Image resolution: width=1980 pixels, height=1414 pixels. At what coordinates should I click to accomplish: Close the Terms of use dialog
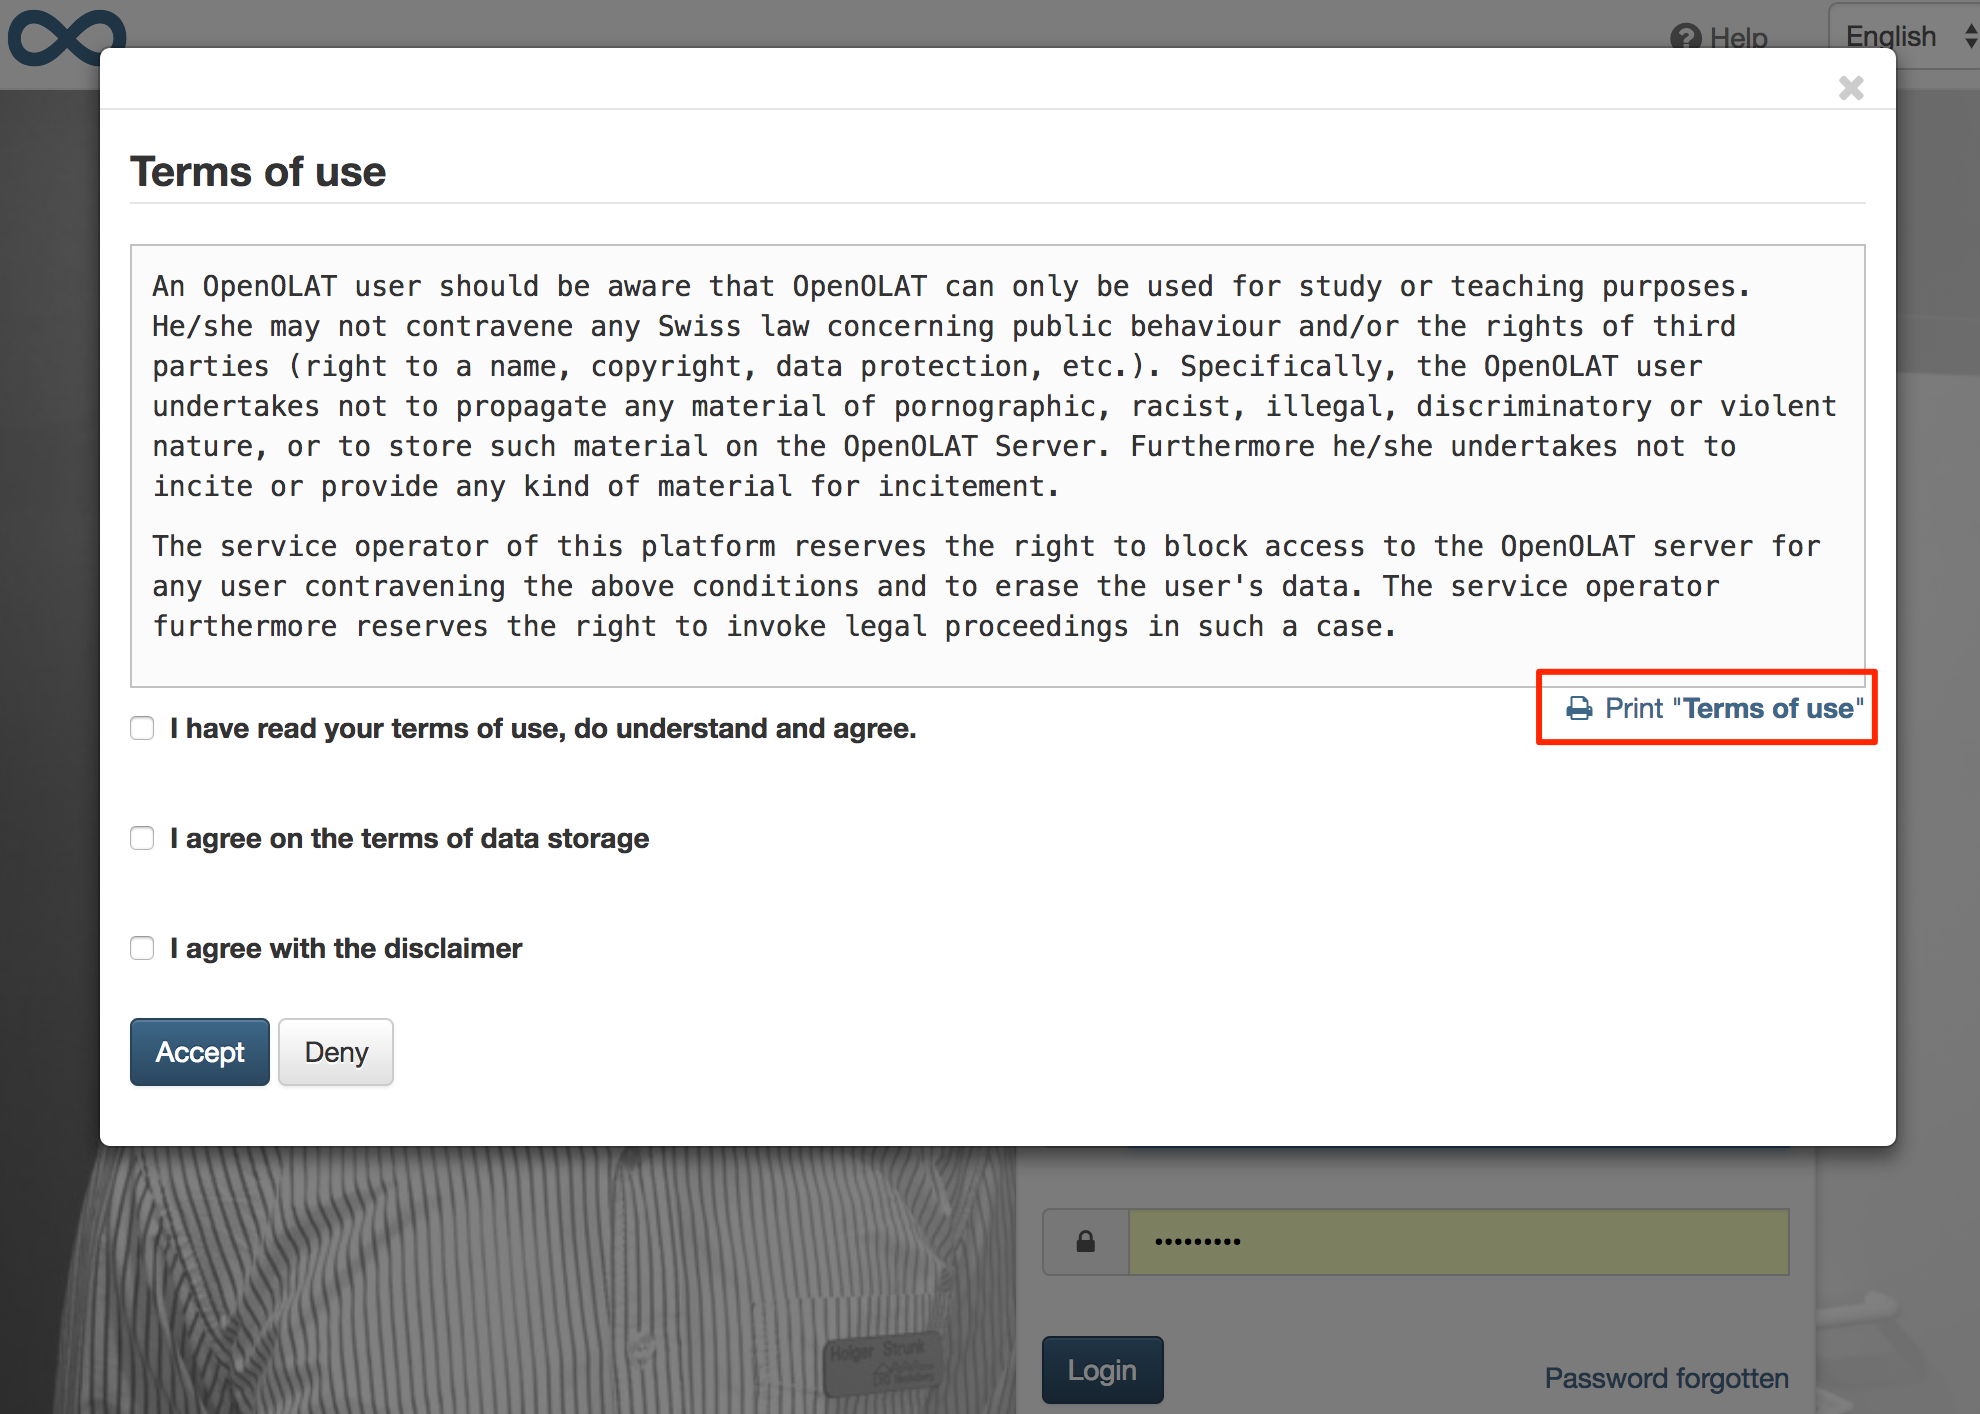pyautogui.click(x=1851, y=88)
